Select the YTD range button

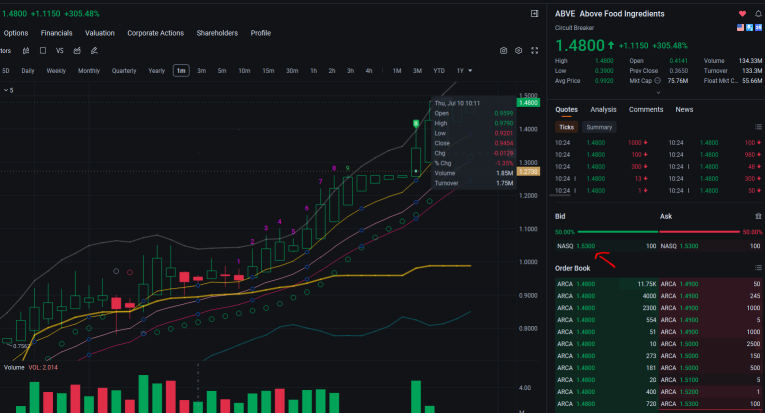click(x=439, y=71)
